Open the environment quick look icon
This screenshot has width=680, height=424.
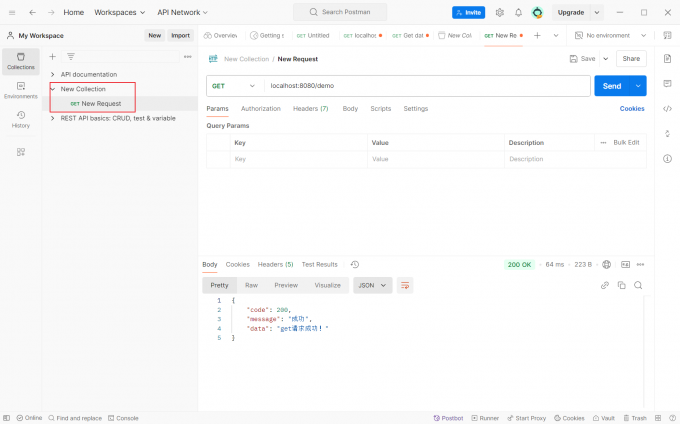tap(667, 36)
